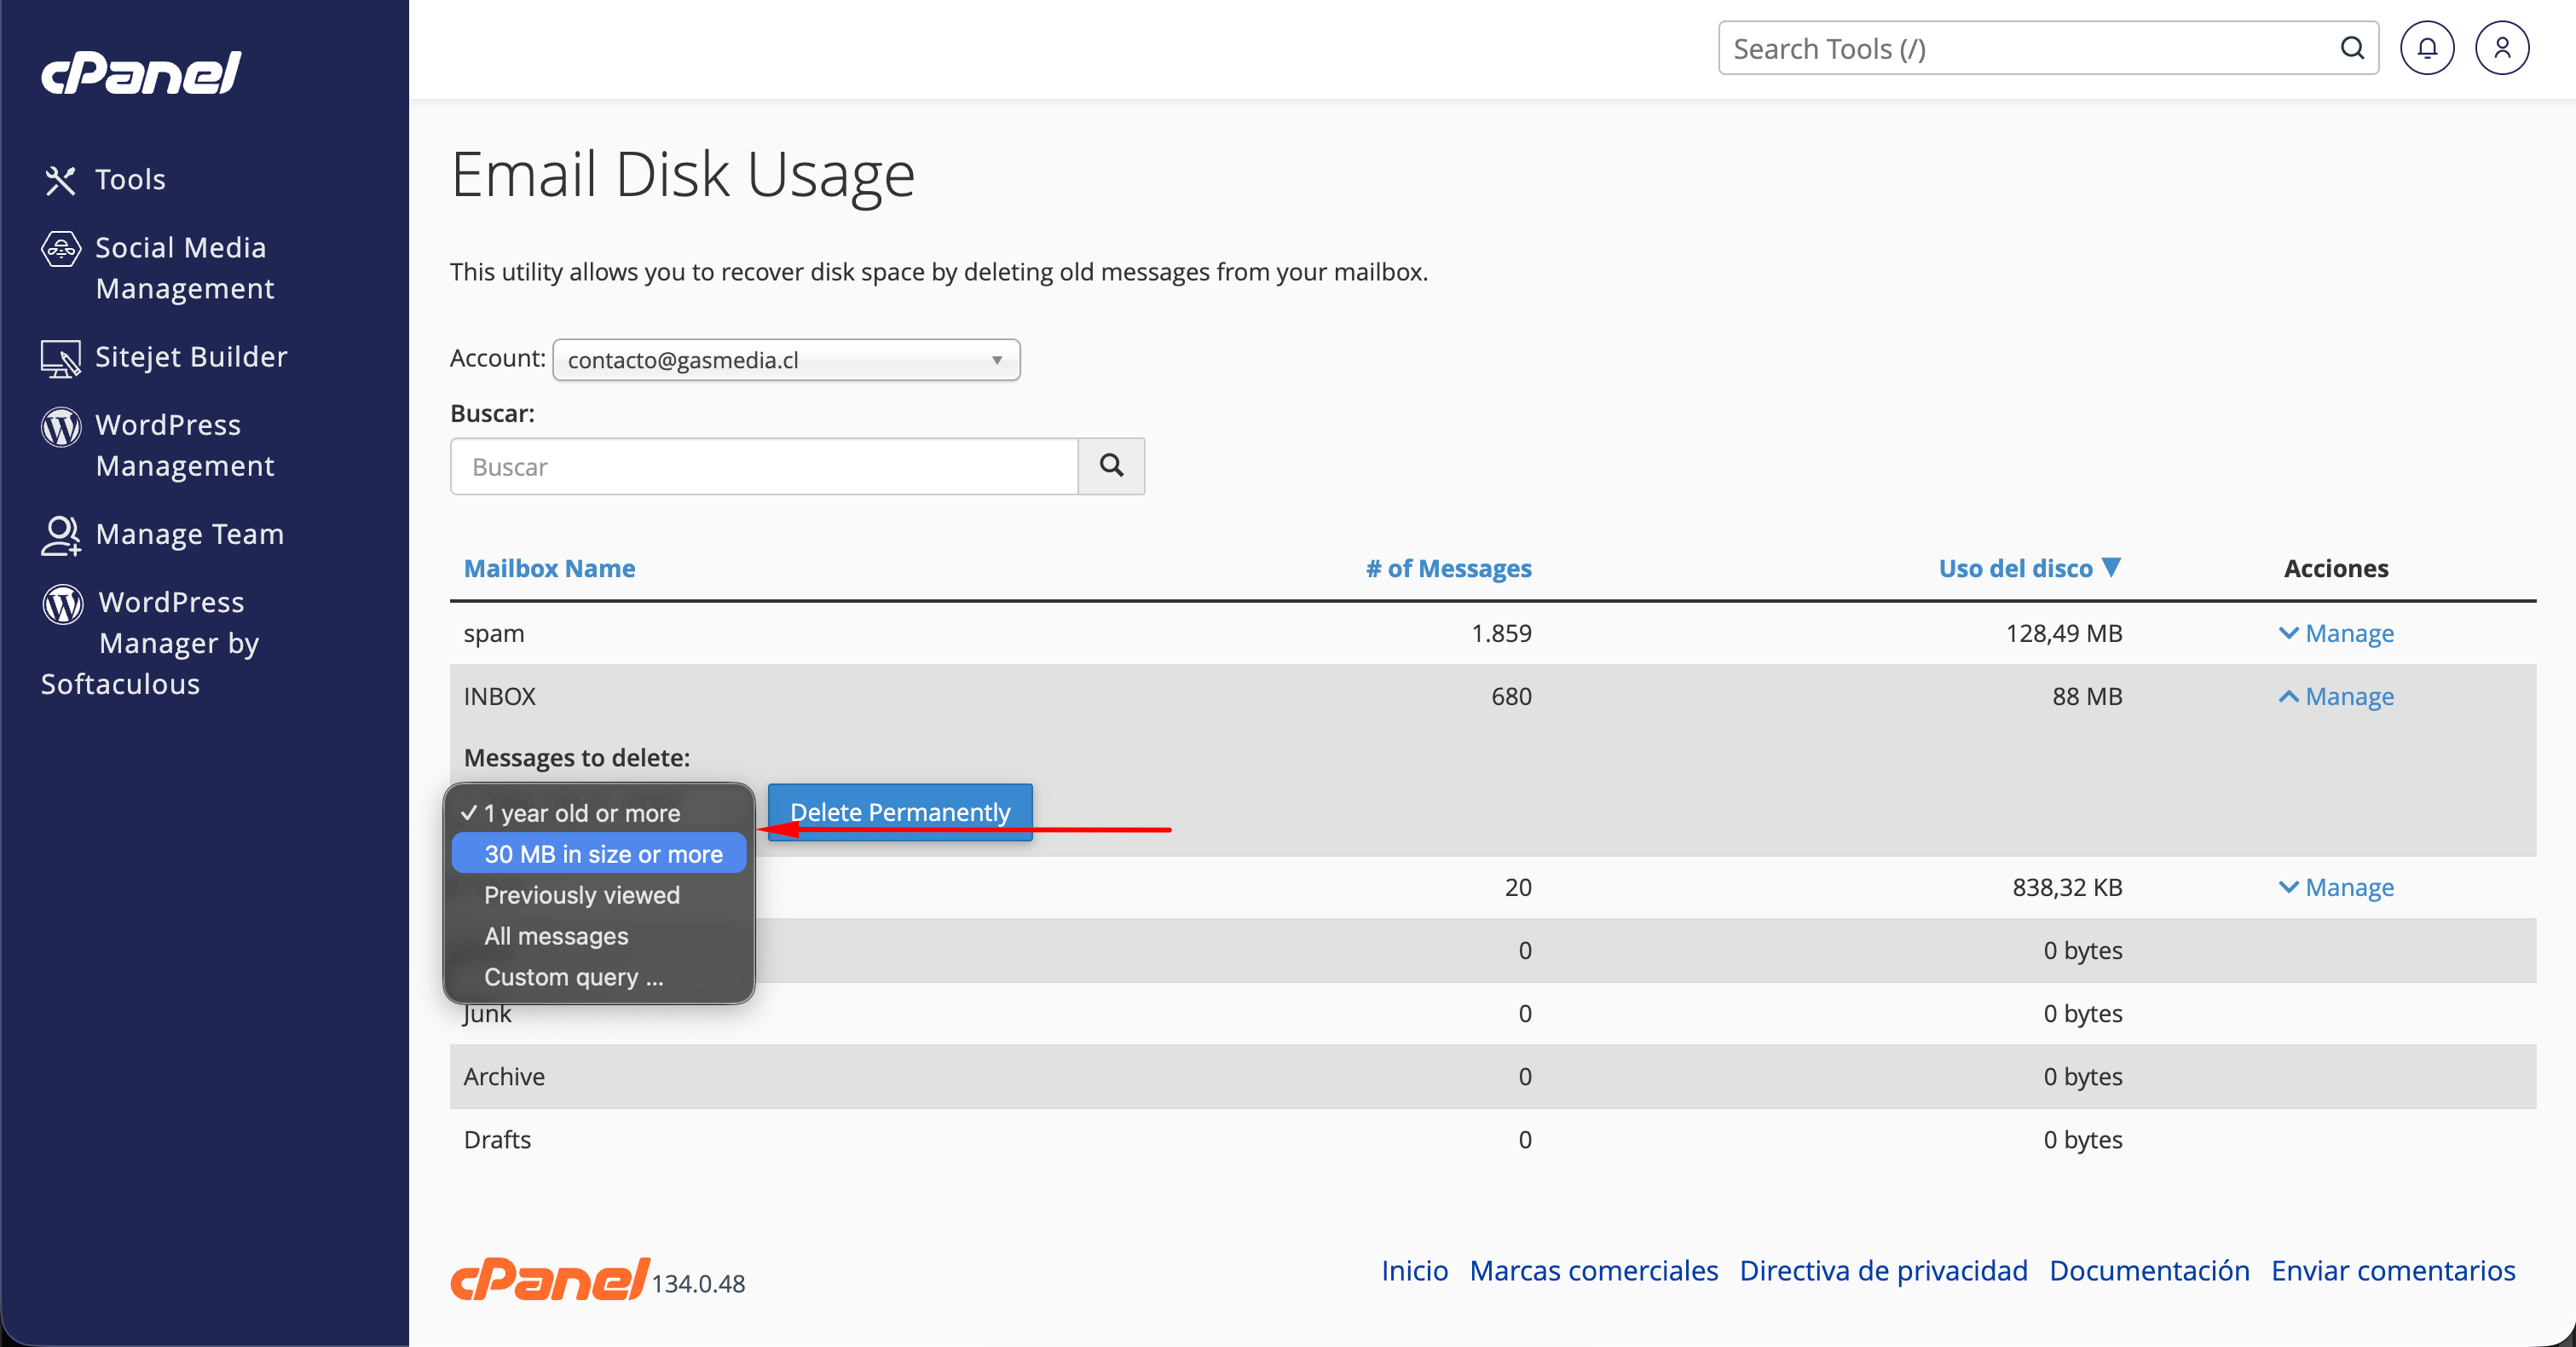The image size is (2576, 1347).
Task: Choose 'All messages' from the list
Action: (x=599, y=936)
